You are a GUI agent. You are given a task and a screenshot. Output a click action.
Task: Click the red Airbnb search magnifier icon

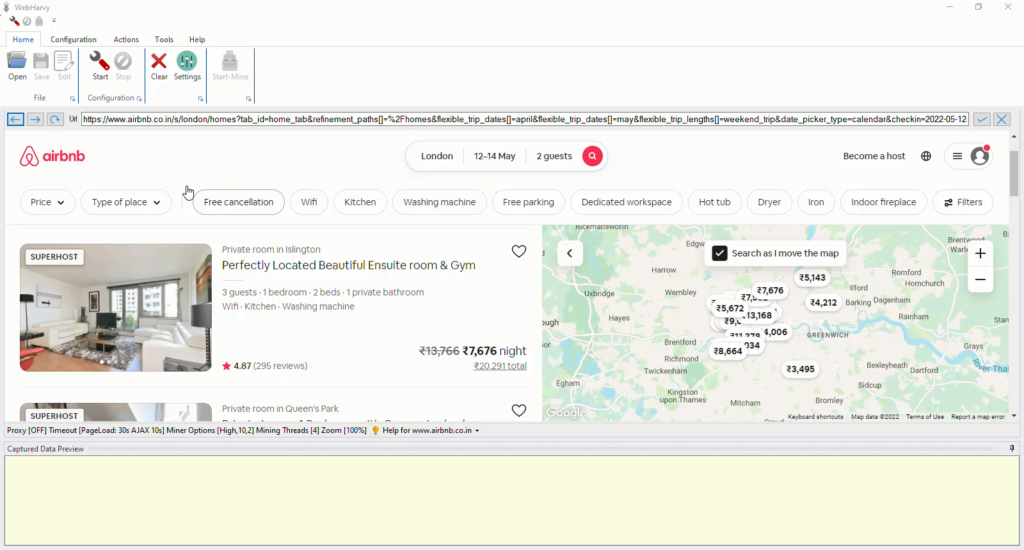click(x=593, y=156)
